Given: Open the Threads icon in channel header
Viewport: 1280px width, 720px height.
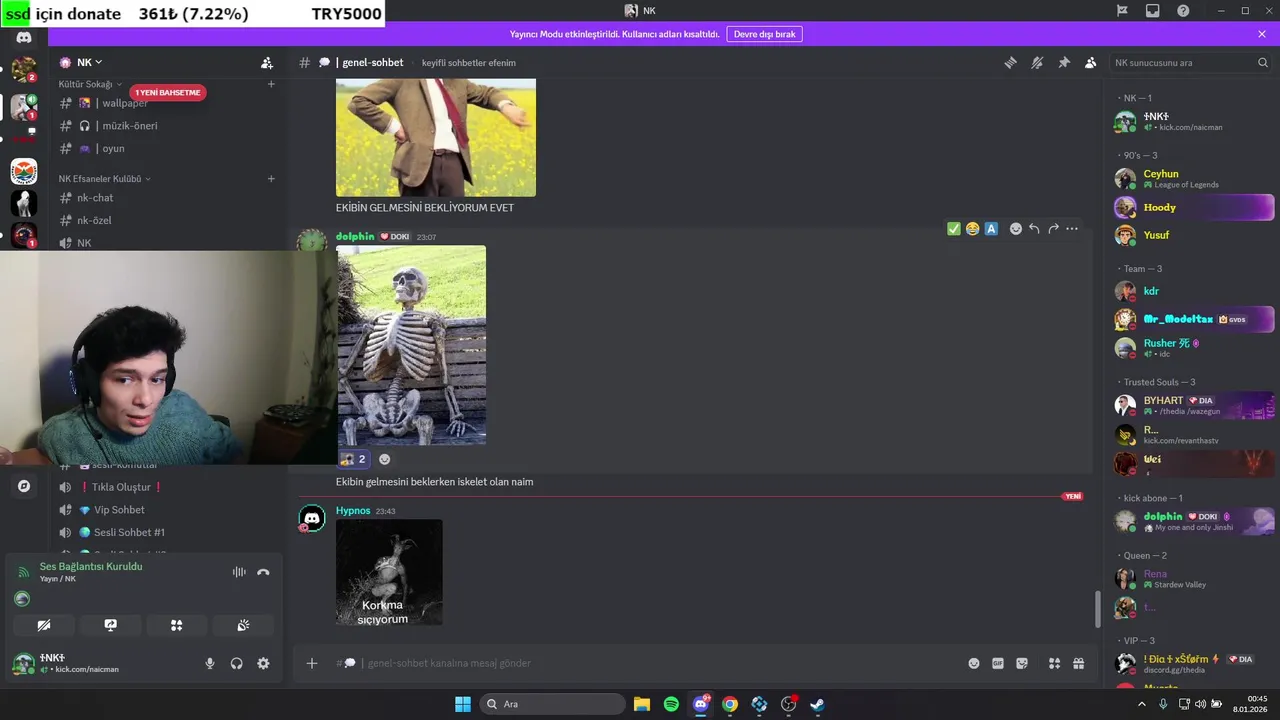Looking at the screenshot, I should coord(1010,63).
